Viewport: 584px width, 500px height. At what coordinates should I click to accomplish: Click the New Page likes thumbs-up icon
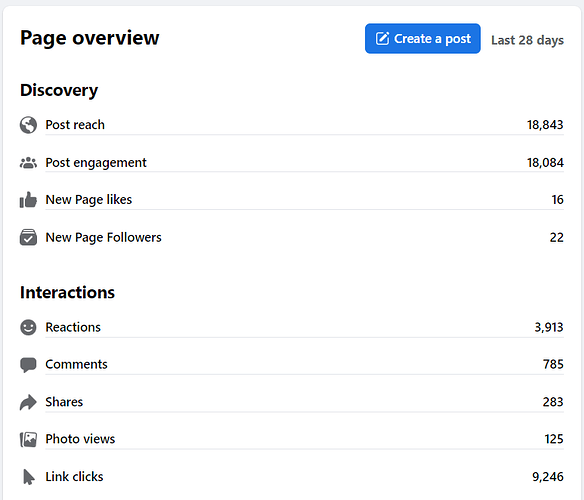(28, 200)
